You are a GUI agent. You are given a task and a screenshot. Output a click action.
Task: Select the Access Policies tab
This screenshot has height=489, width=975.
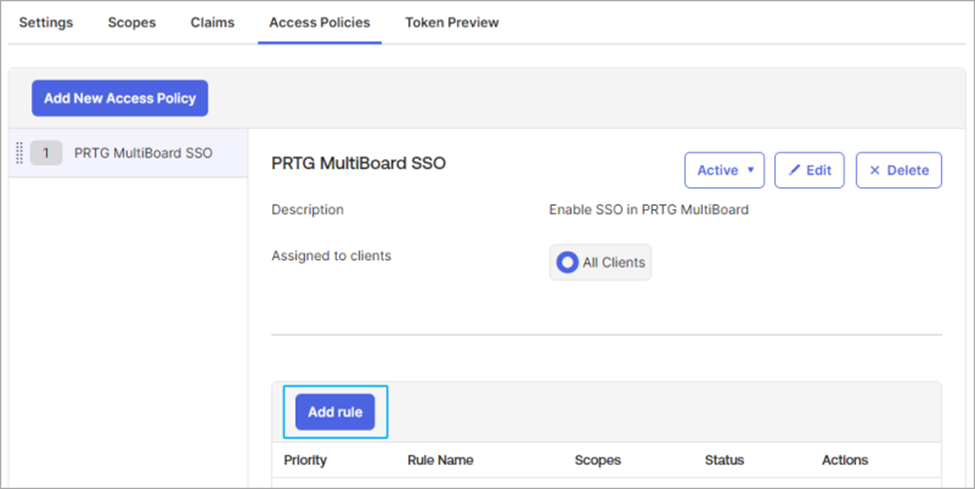click(x=320, y=22)
